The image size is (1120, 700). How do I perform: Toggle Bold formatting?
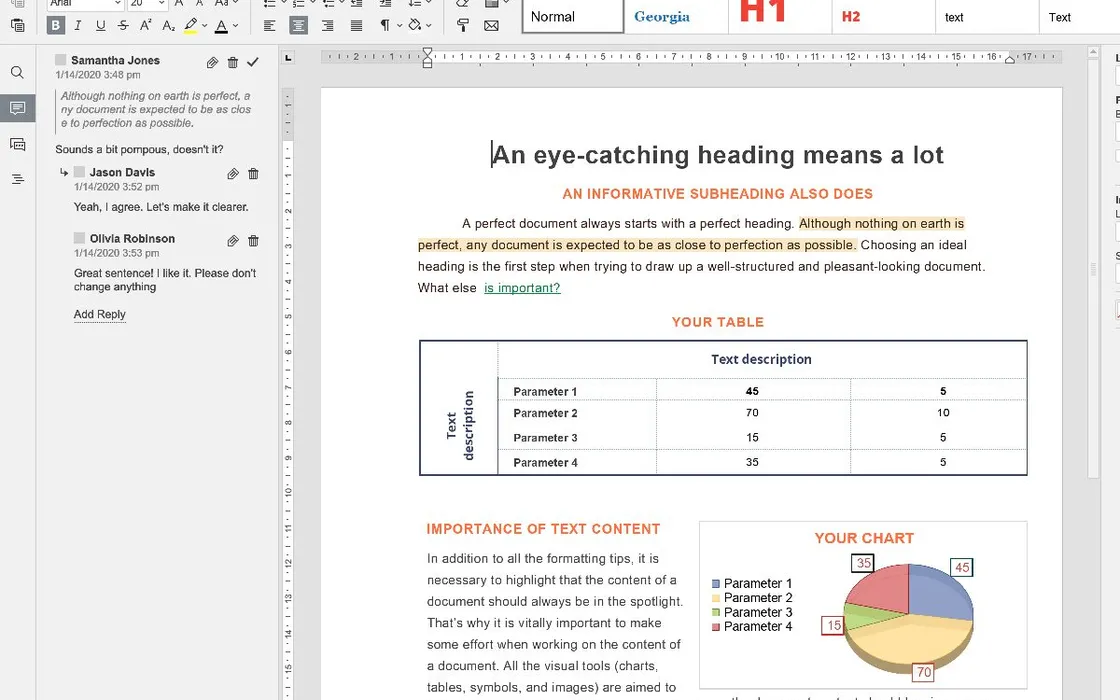pyautogui.click(x=55, y=26)
